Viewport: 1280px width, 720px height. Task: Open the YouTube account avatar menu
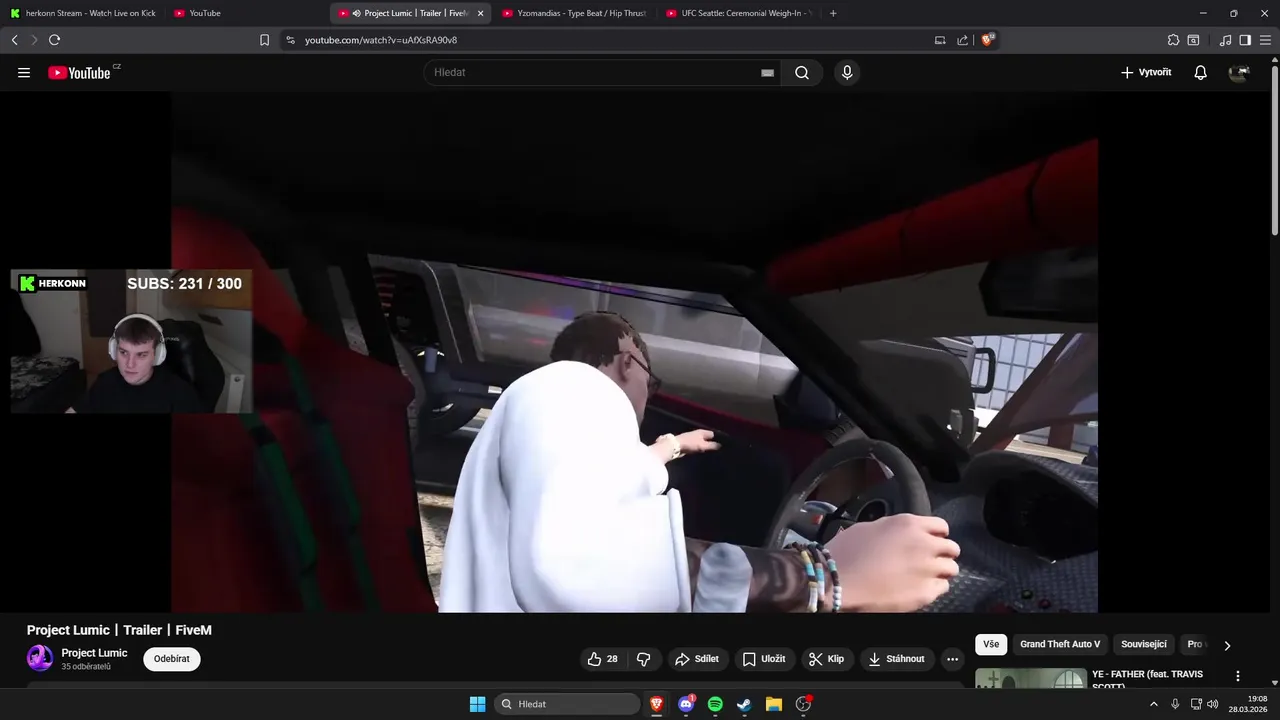[x=1239, y=72]
